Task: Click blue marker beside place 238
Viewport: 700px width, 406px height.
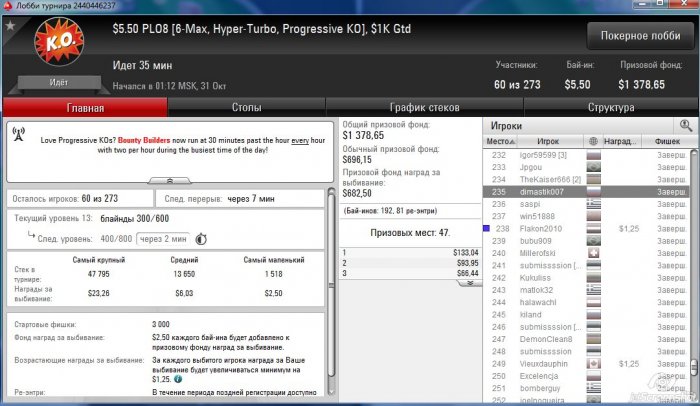Action: 487,228
